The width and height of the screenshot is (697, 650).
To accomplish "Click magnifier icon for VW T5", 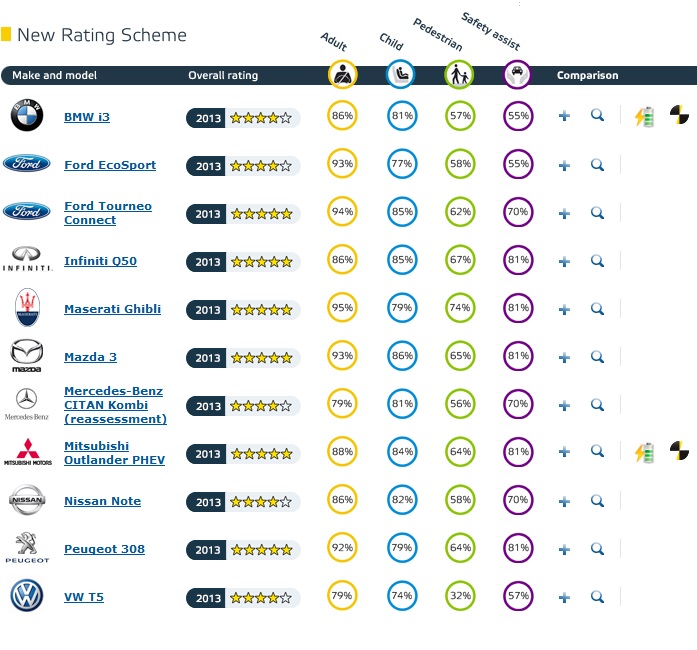I will tap(597, 597).
